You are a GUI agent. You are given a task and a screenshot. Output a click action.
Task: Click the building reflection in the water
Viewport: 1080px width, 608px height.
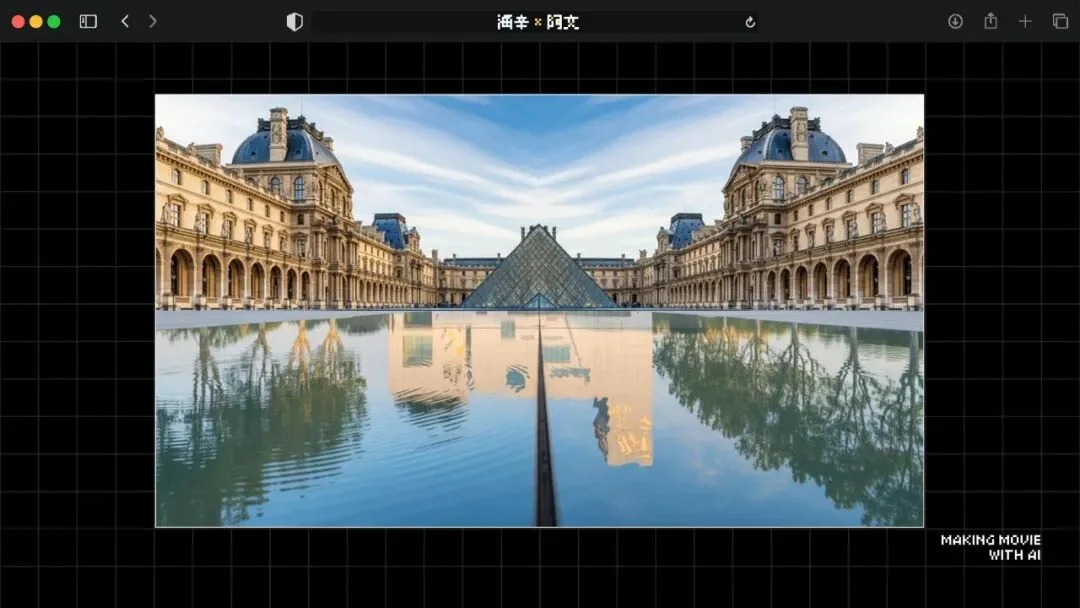click(520, 375)
